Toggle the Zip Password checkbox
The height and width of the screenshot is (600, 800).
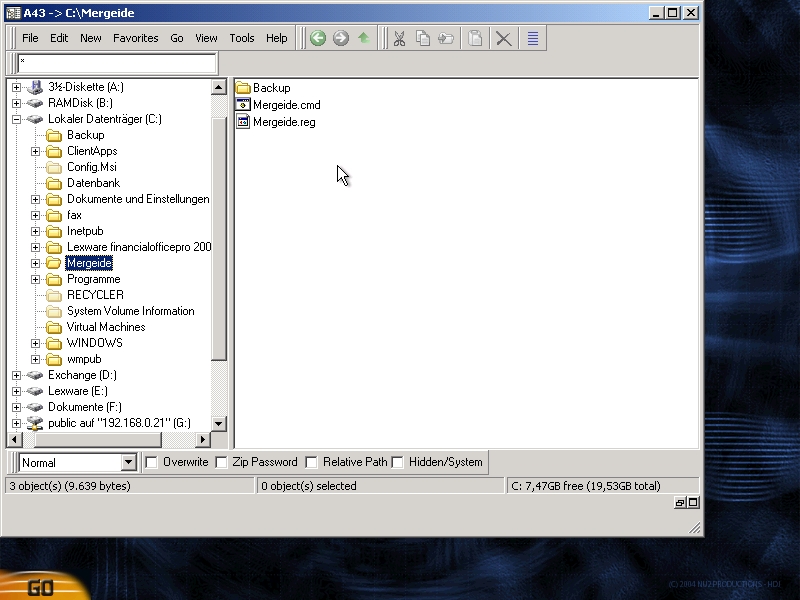(222, 462)
